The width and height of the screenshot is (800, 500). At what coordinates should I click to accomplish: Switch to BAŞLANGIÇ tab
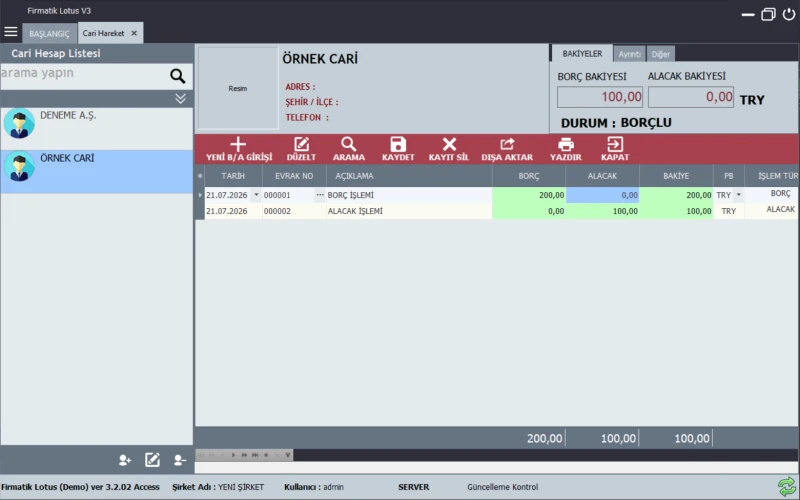[49, 34]
